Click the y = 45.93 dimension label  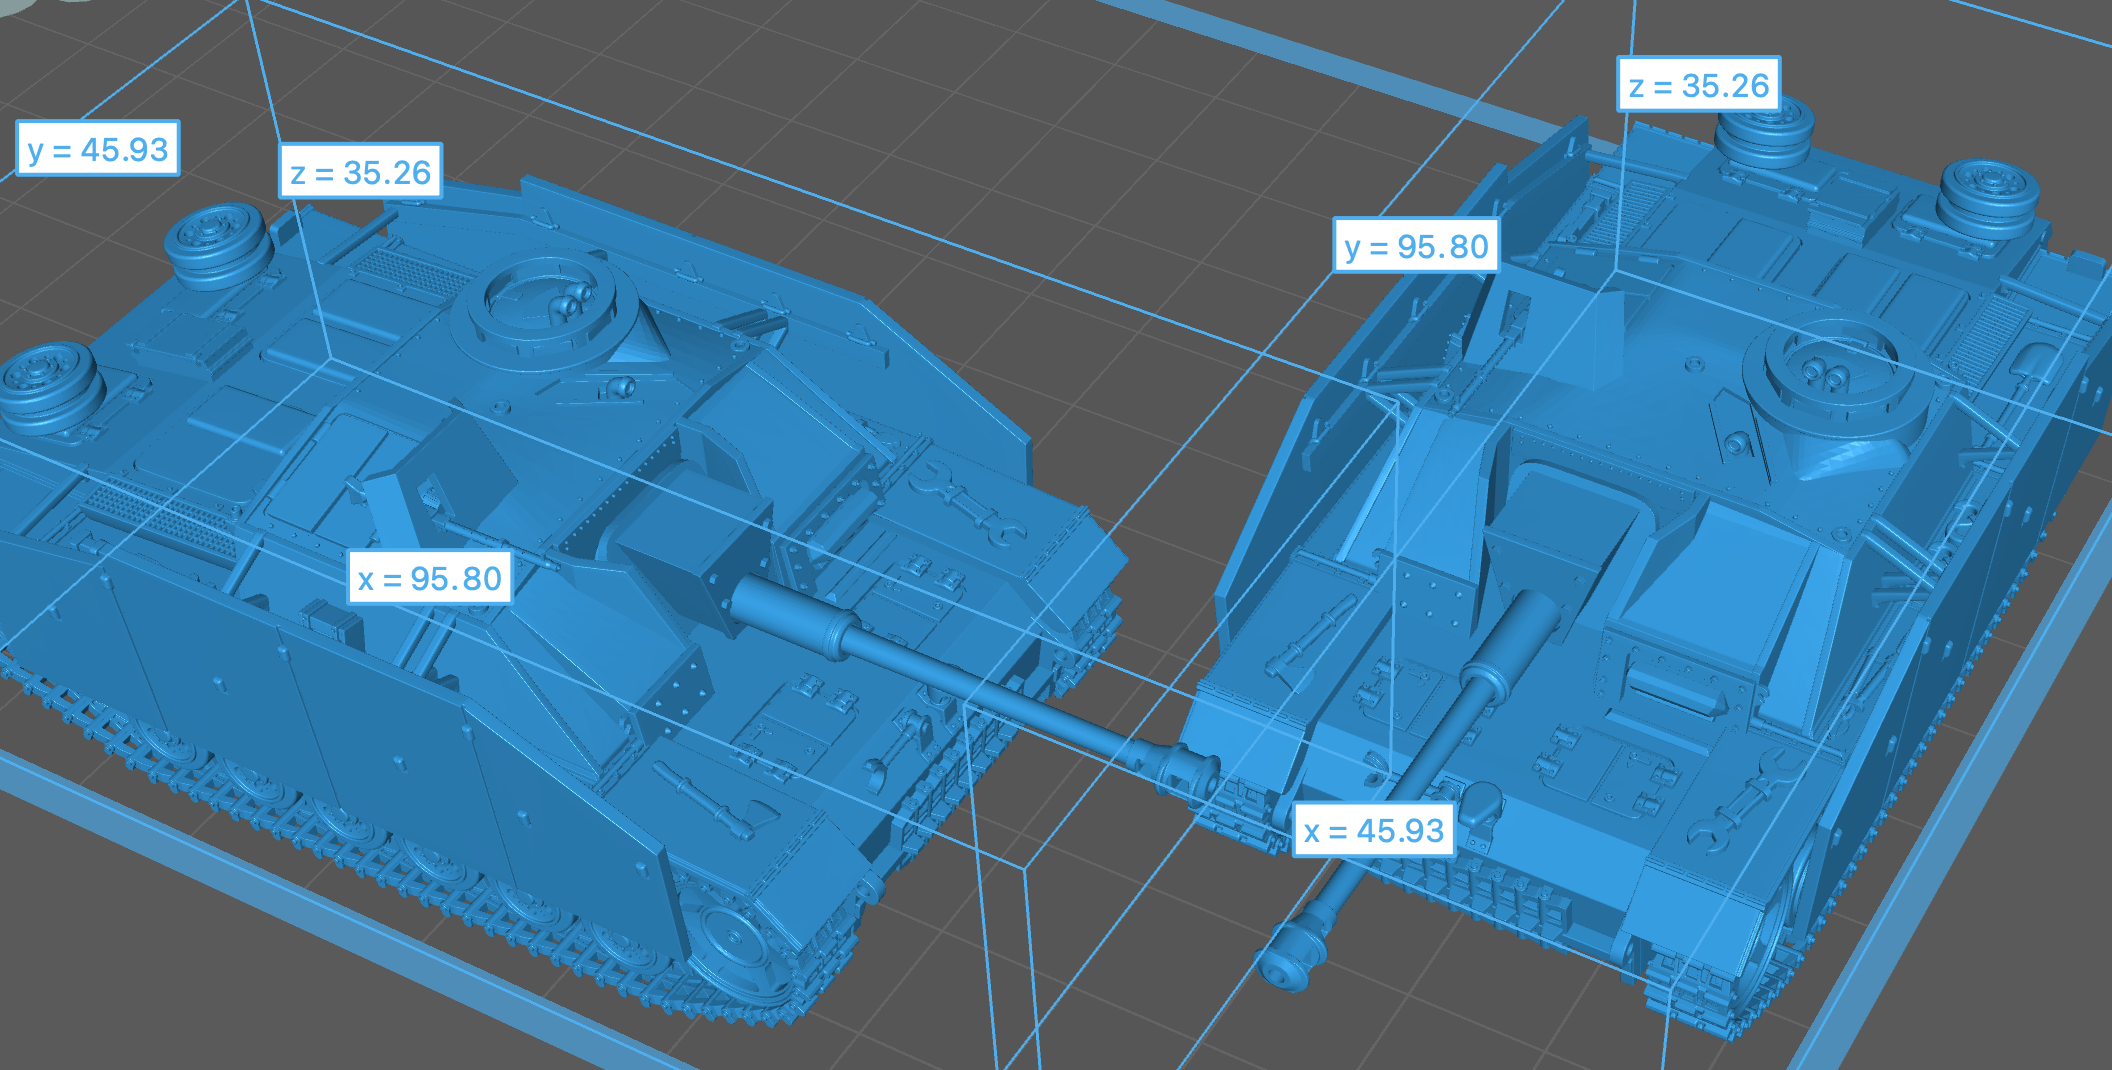point(98,149)
